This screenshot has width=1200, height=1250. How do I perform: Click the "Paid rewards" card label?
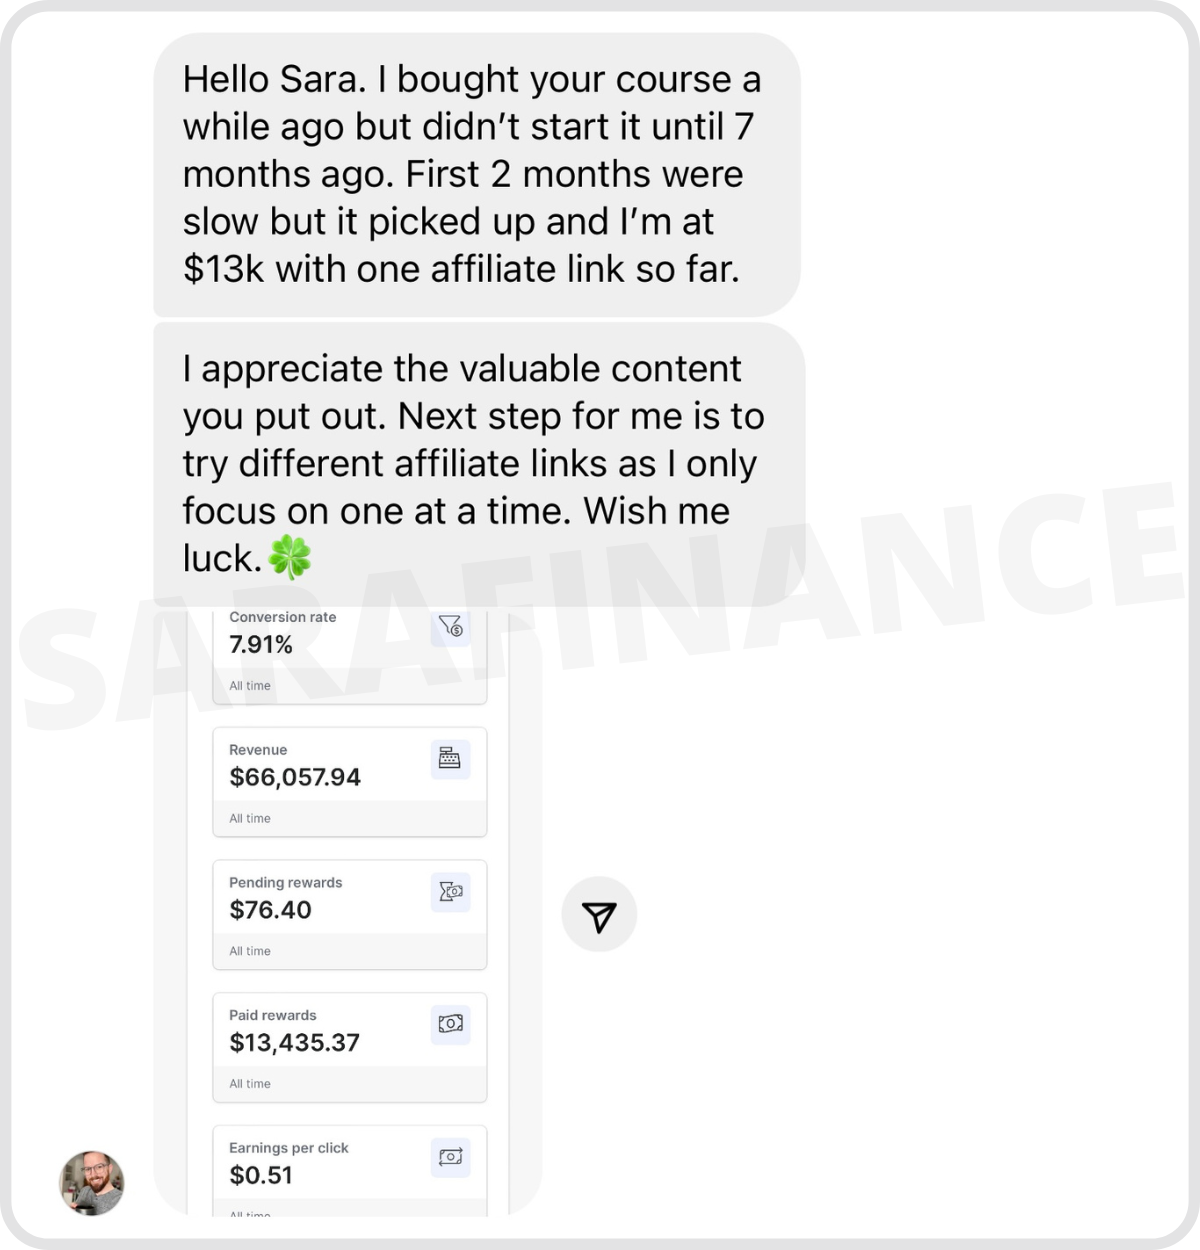tap(272, 1015)
